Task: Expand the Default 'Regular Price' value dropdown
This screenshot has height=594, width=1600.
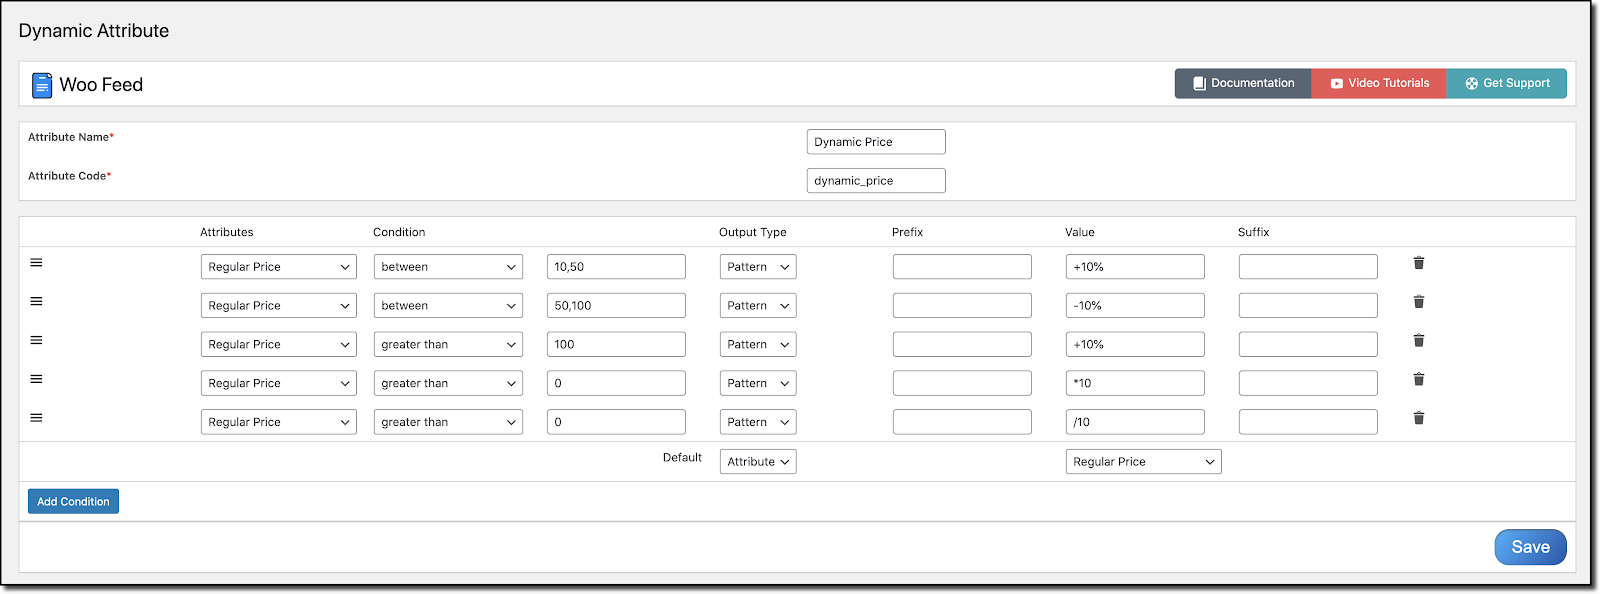Action: (1143, 462)
